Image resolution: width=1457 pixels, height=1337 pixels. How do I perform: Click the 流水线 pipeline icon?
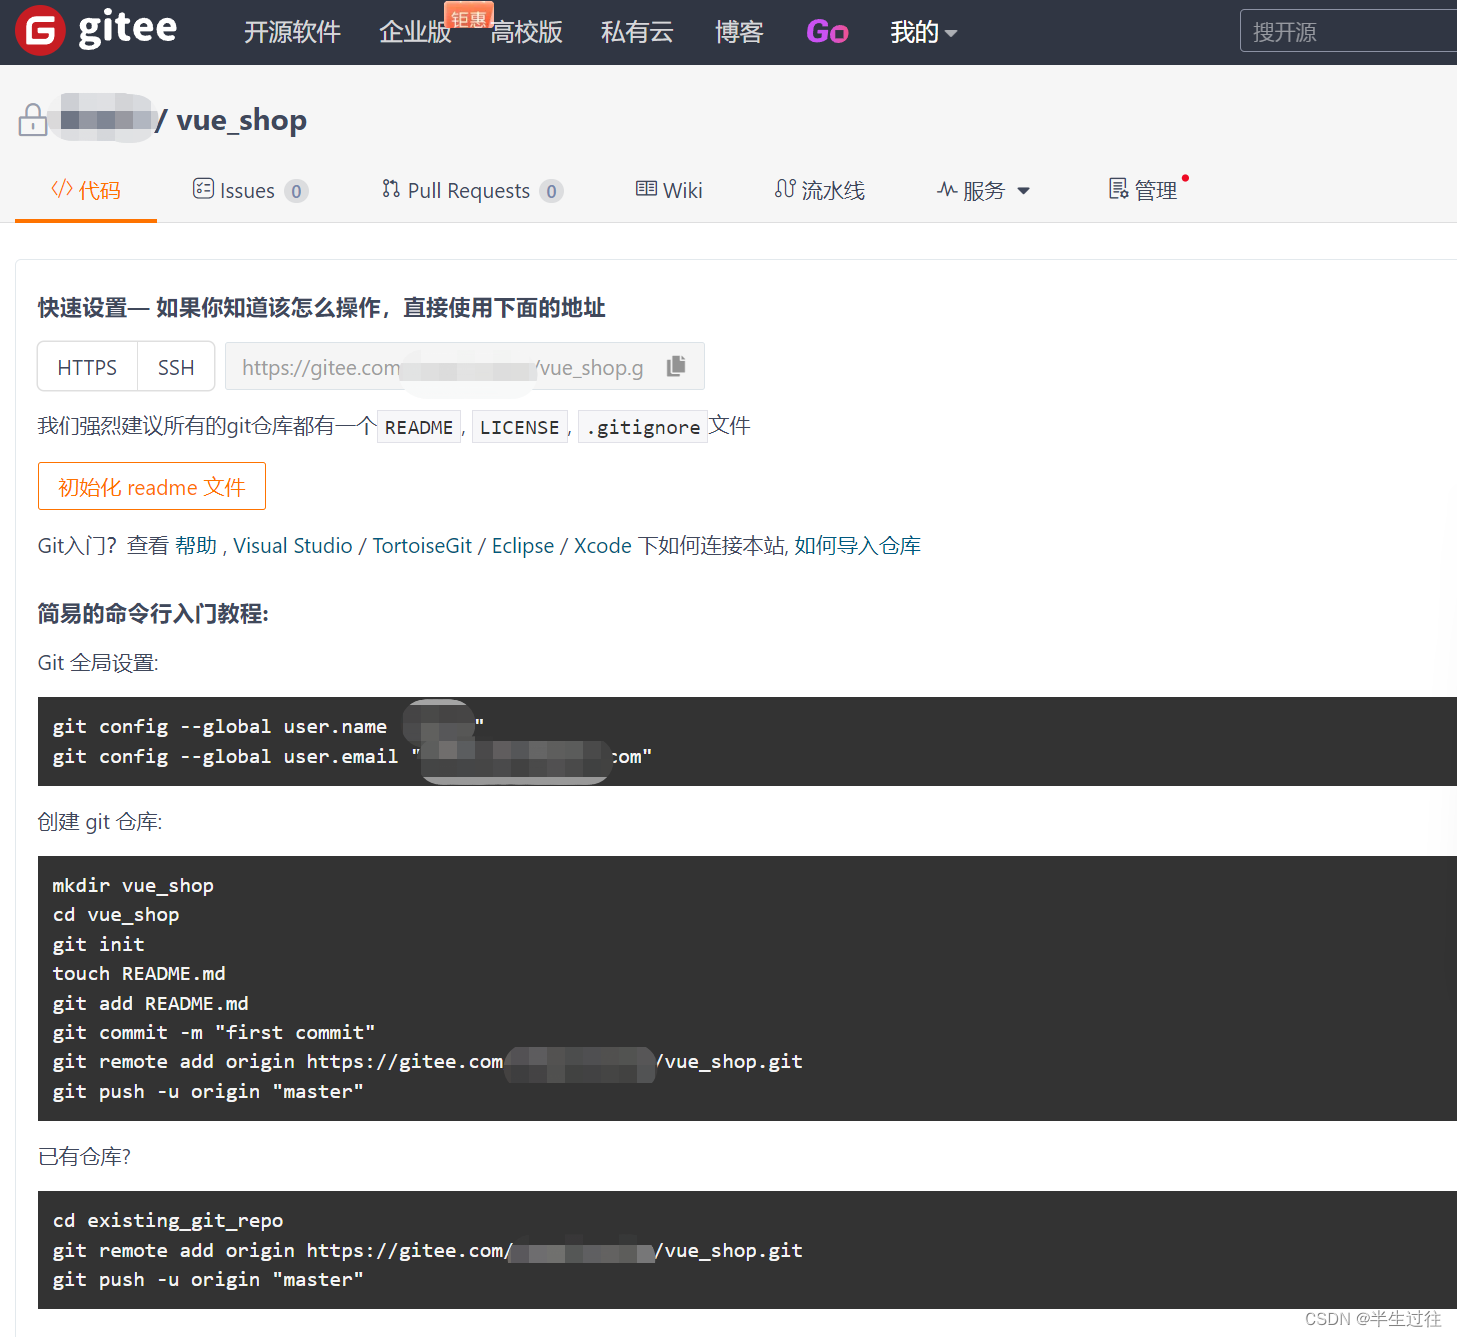tap(785, 189)
